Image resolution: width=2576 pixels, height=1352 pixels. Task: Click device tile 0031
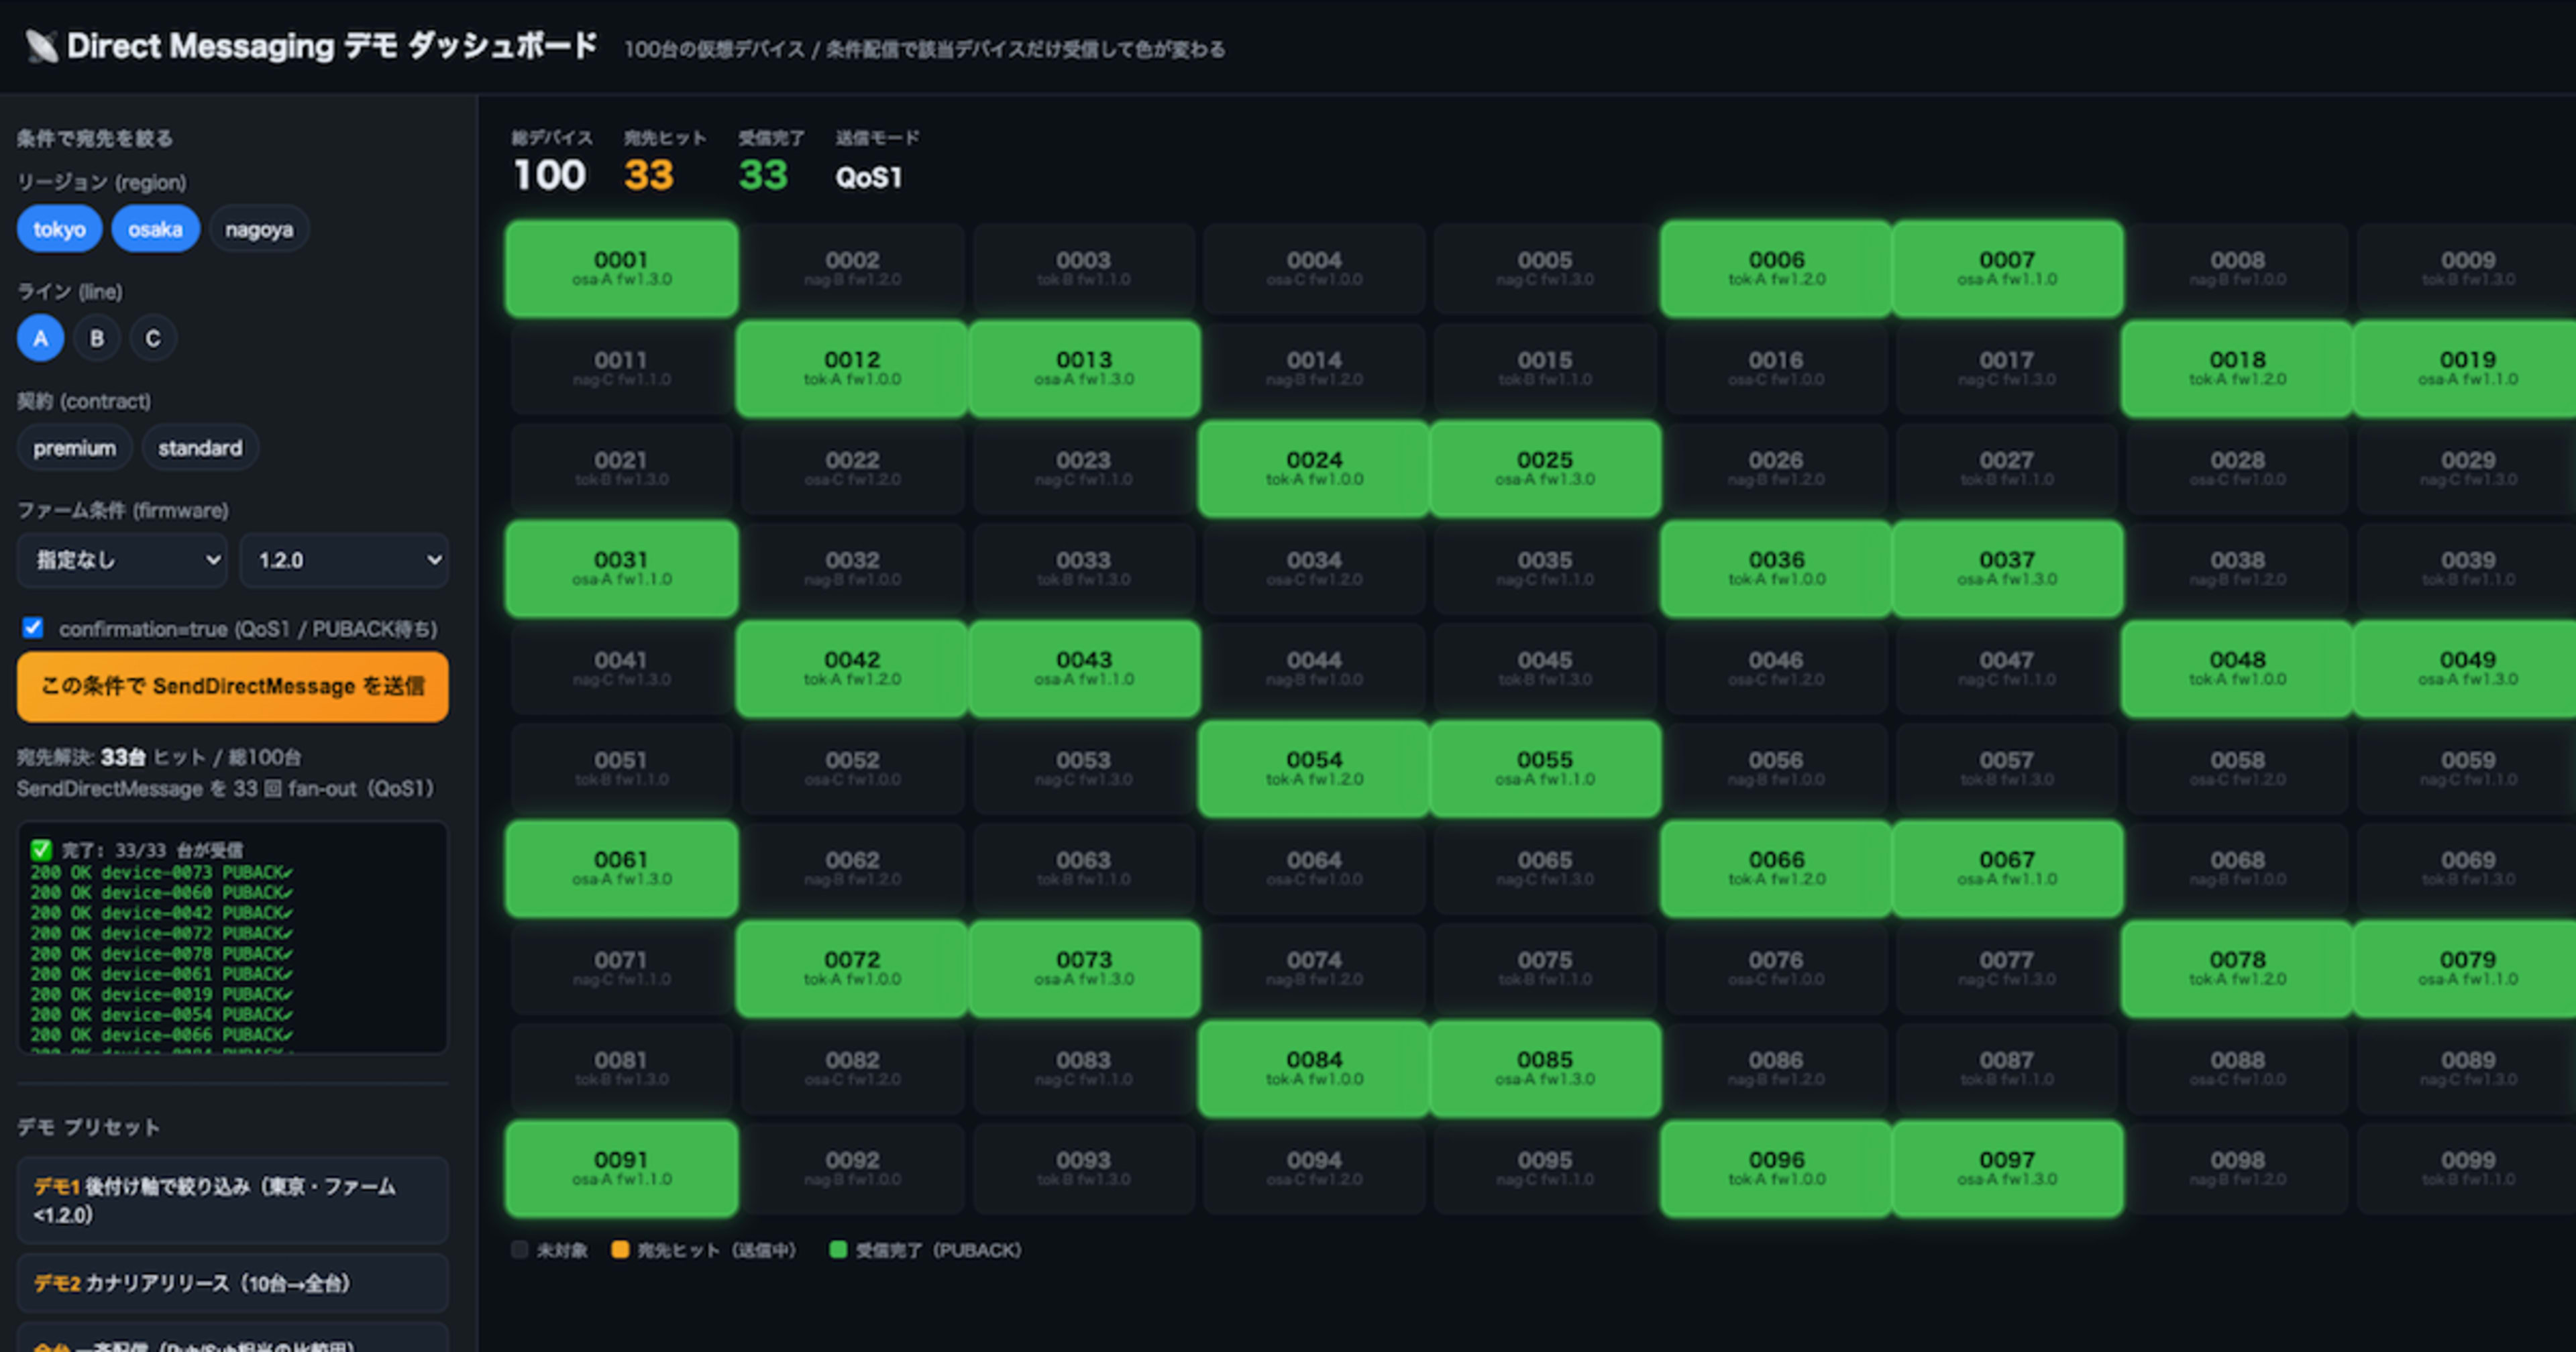coord(621,569)
